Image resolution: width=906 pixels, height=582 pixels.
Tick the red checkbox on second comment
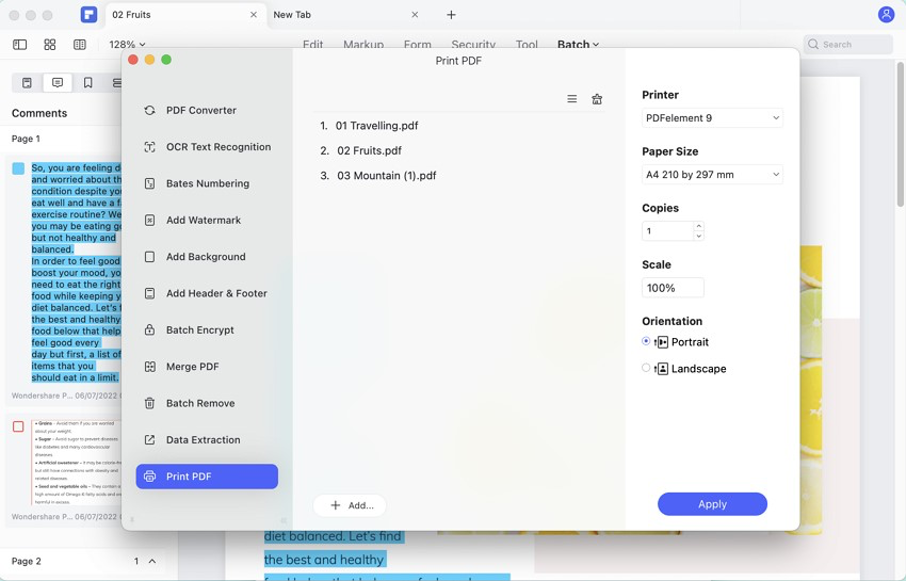tap(18, 426)
